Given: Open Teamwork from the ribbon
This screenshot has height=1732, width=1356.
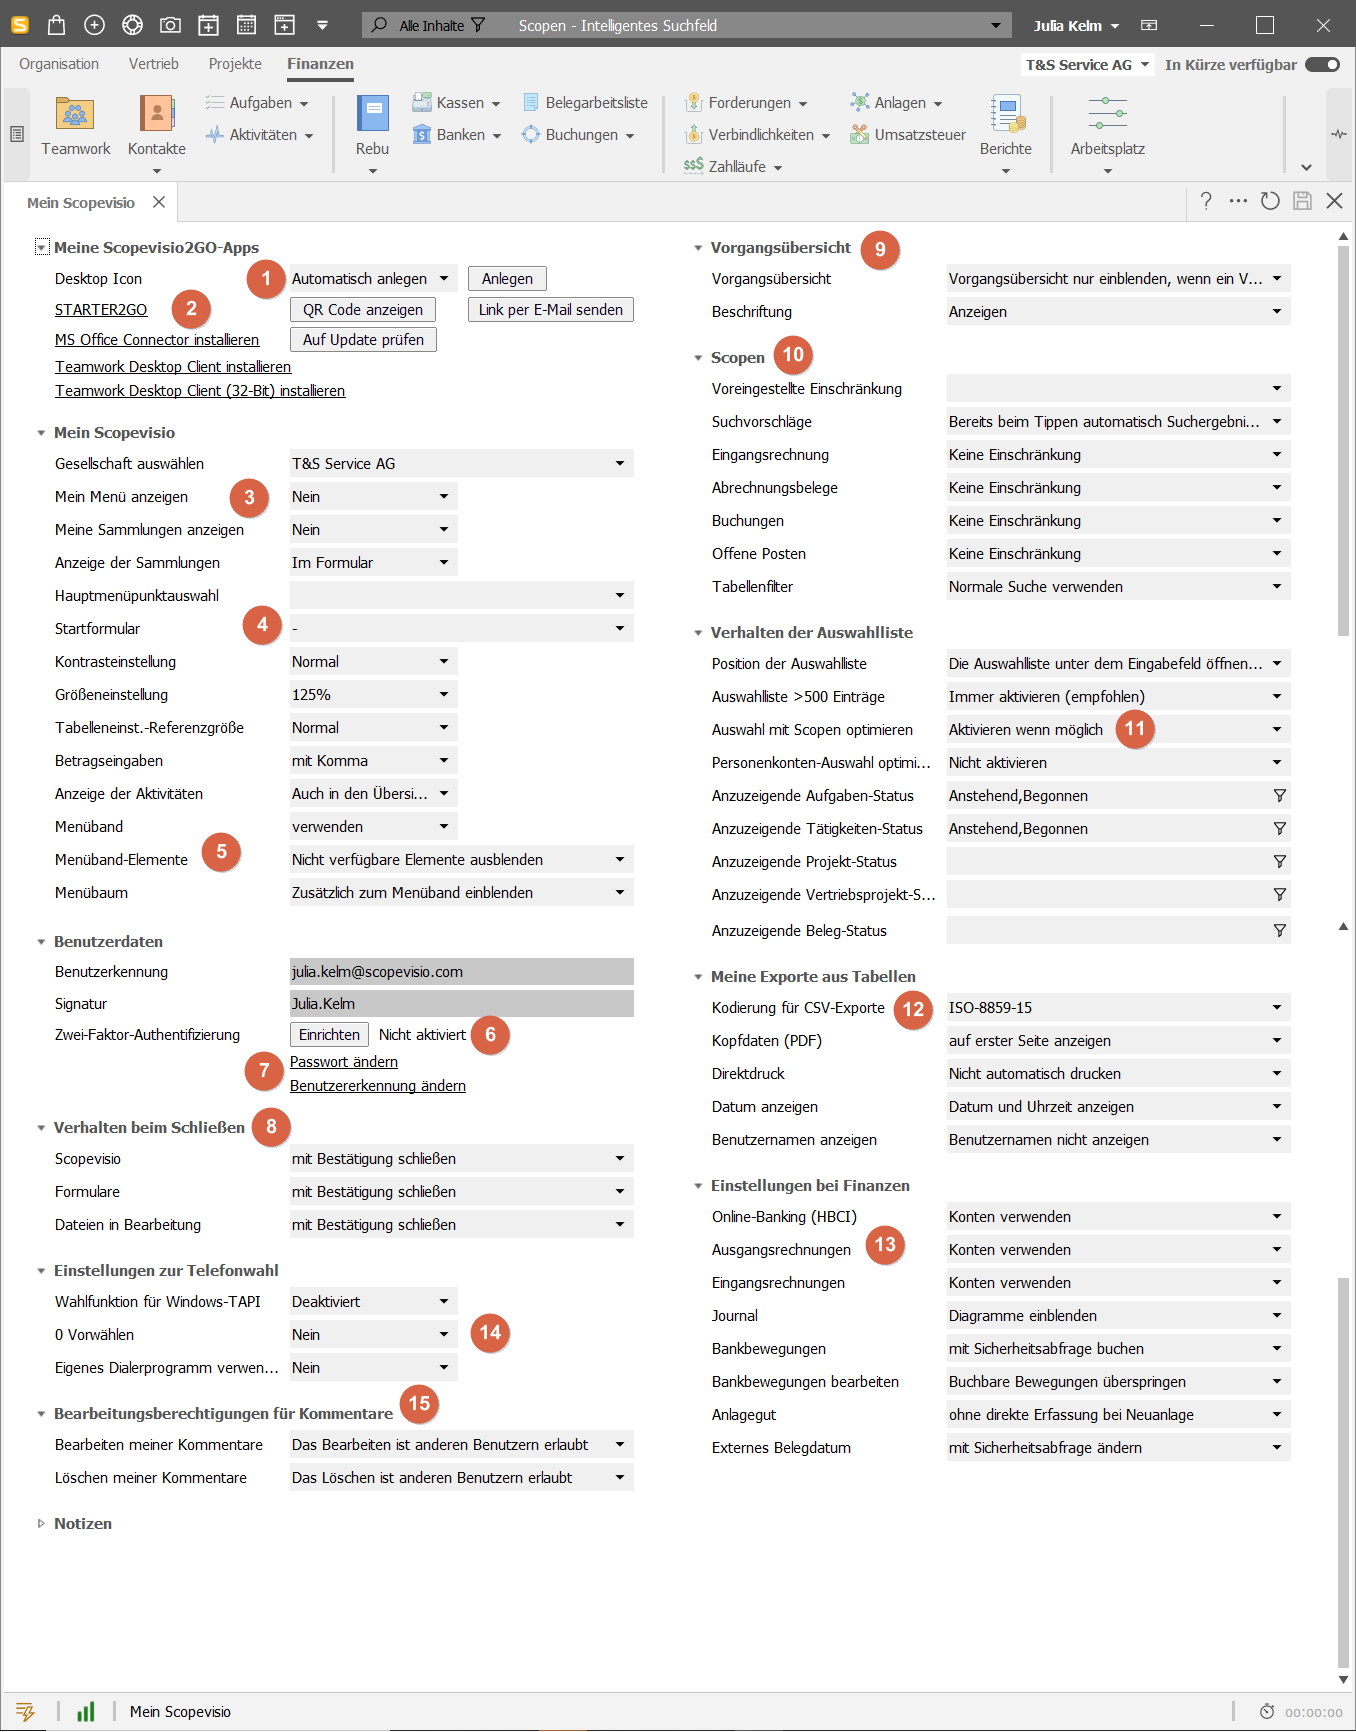Looking at the screenshot, I should click(x=75, y=127).
